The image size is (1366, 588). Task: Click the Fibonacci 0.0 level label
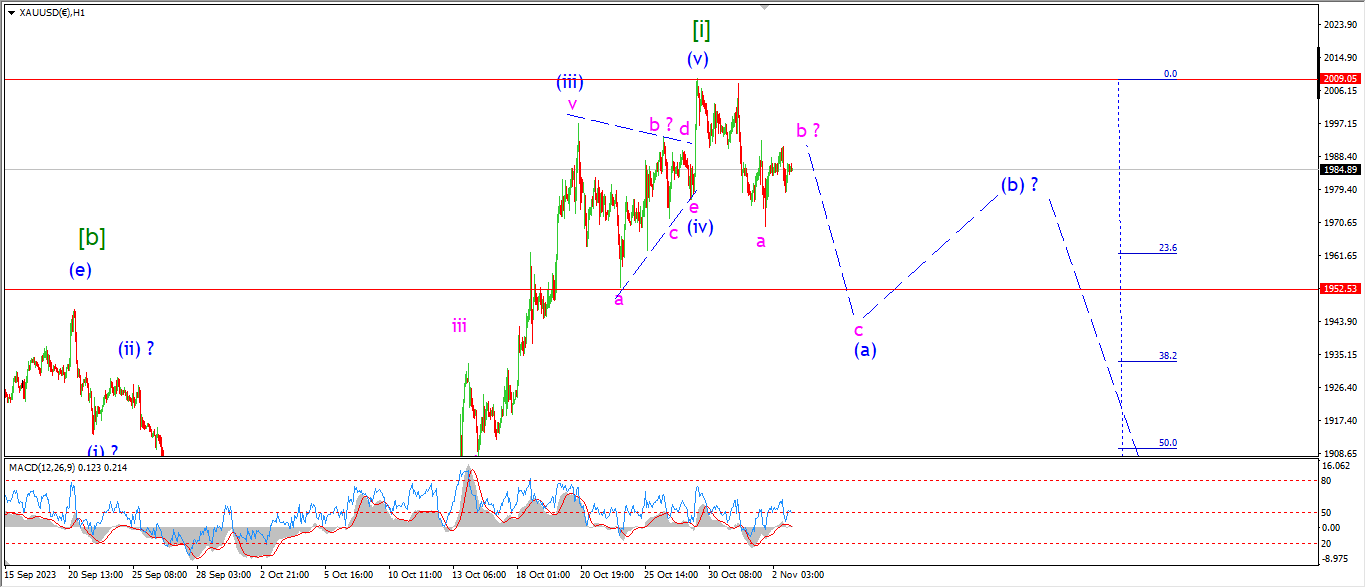coord(1170,74)
